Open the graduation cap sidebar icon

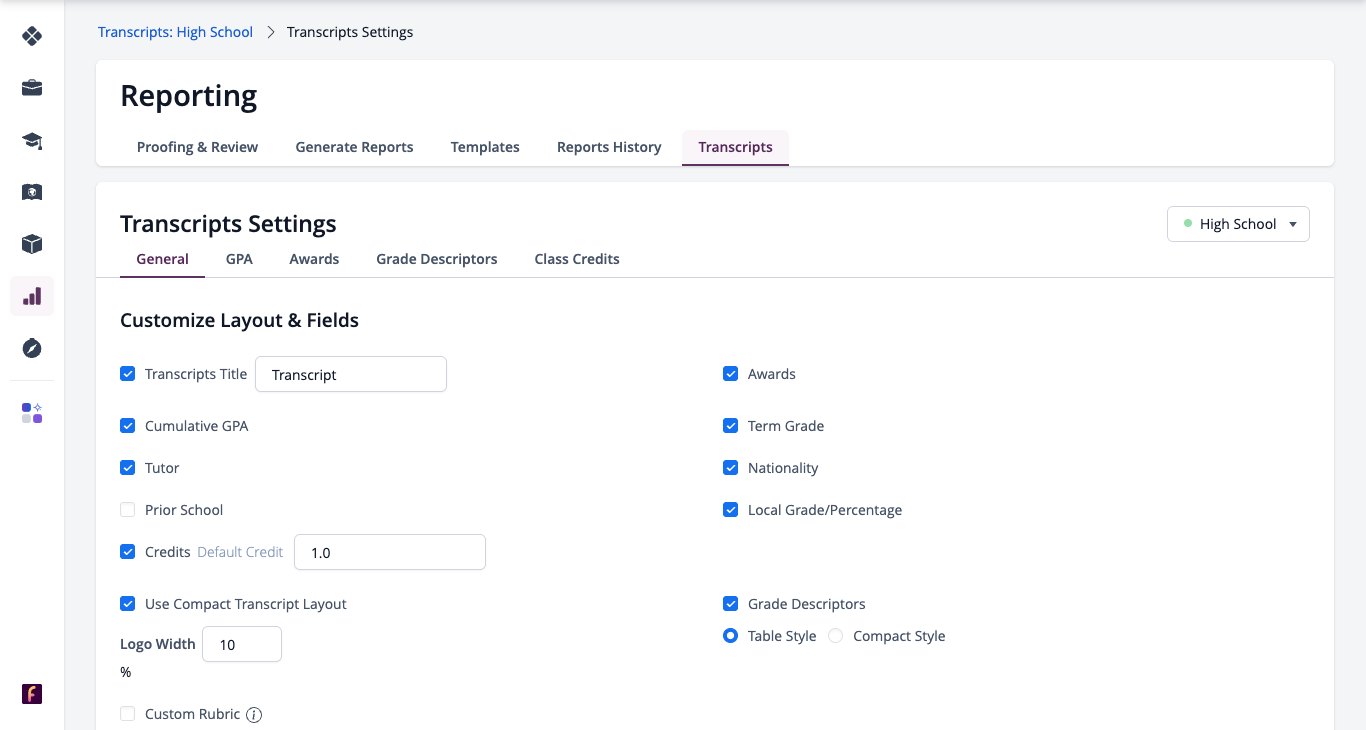32,140
